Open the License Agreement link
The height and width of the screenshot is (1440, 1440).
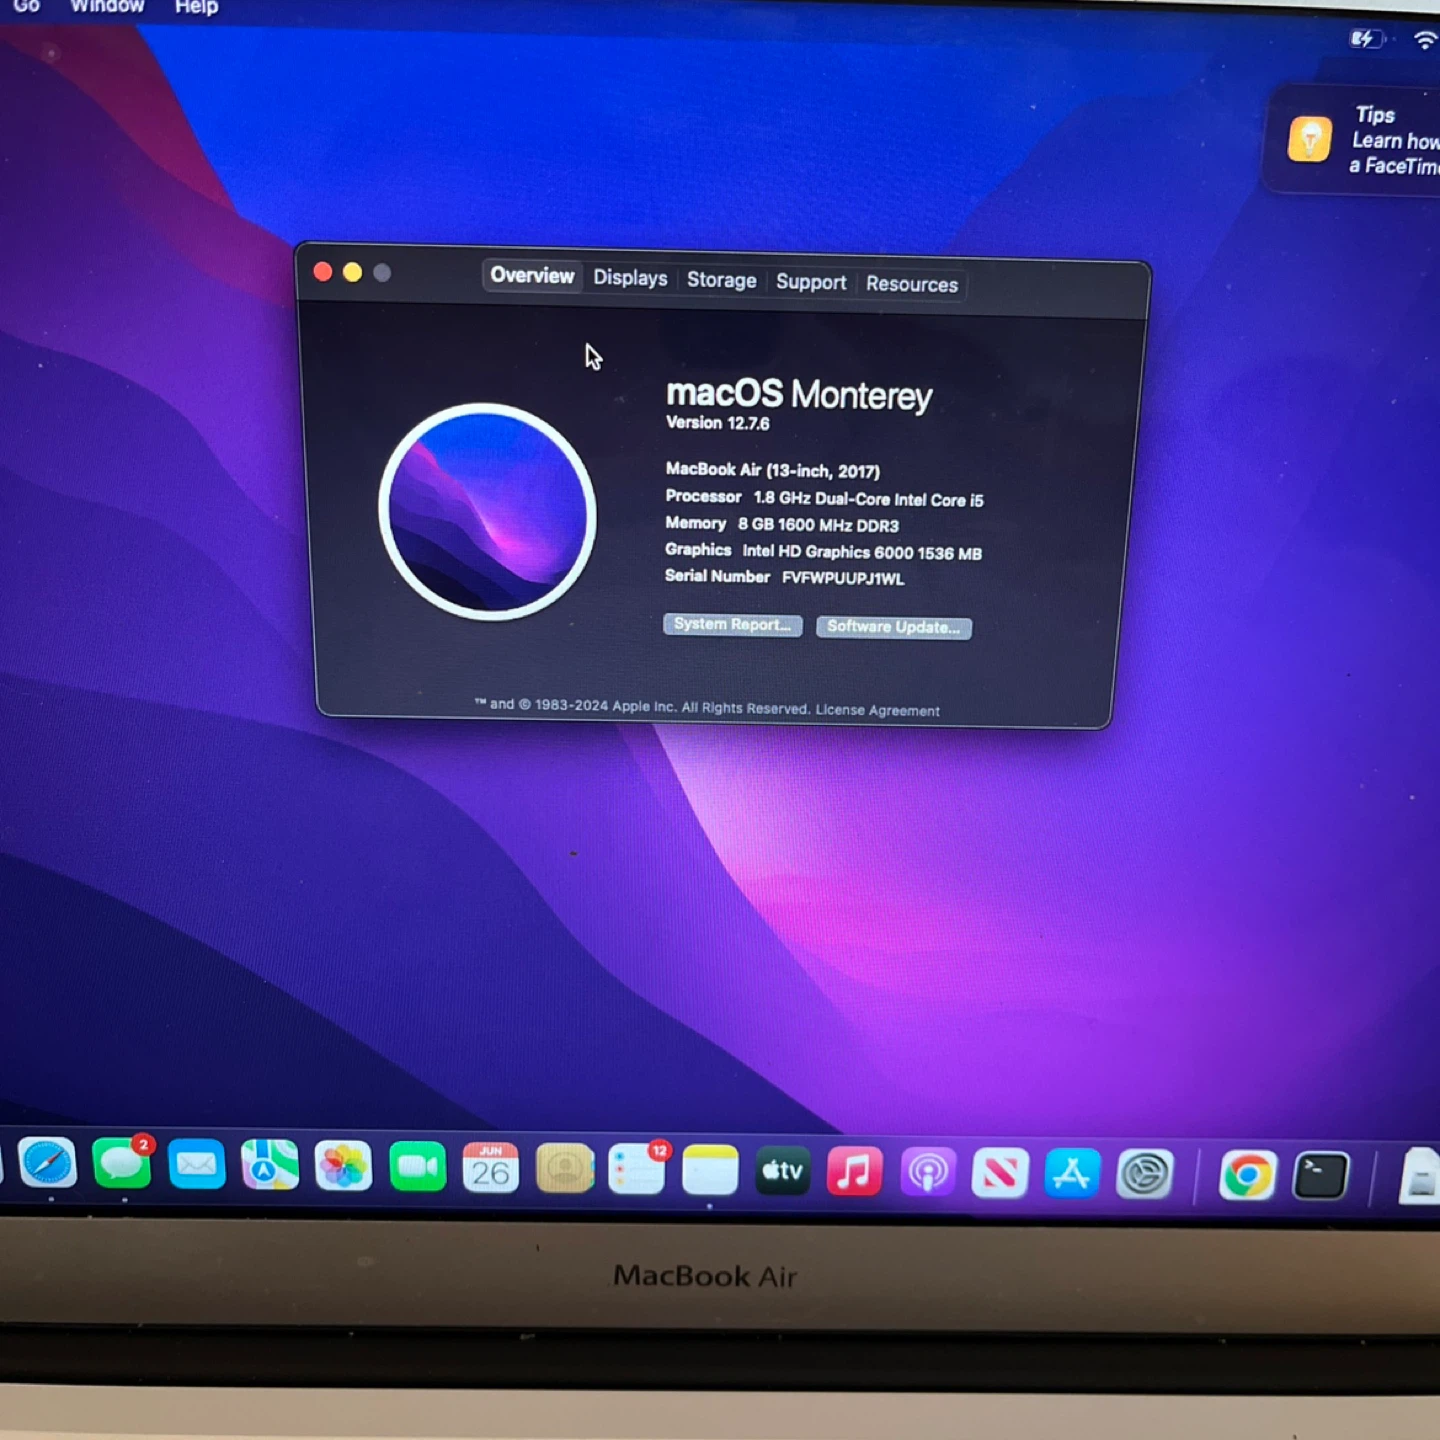pyautogui.click(x=877, y=710)
